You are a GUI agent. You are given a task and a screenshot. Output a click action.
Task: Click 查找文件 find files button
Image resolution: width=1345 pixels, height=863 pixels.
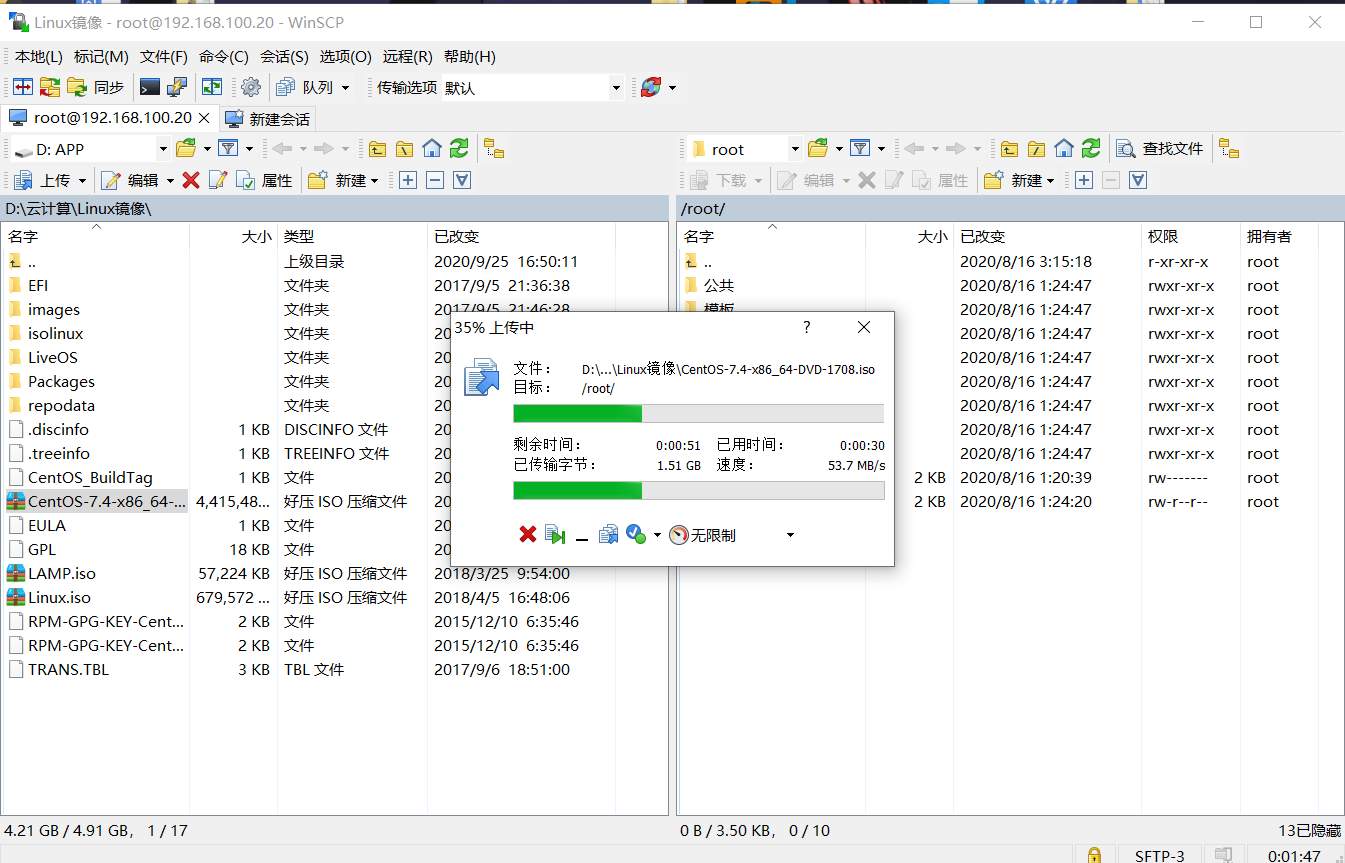point(1160,149)
